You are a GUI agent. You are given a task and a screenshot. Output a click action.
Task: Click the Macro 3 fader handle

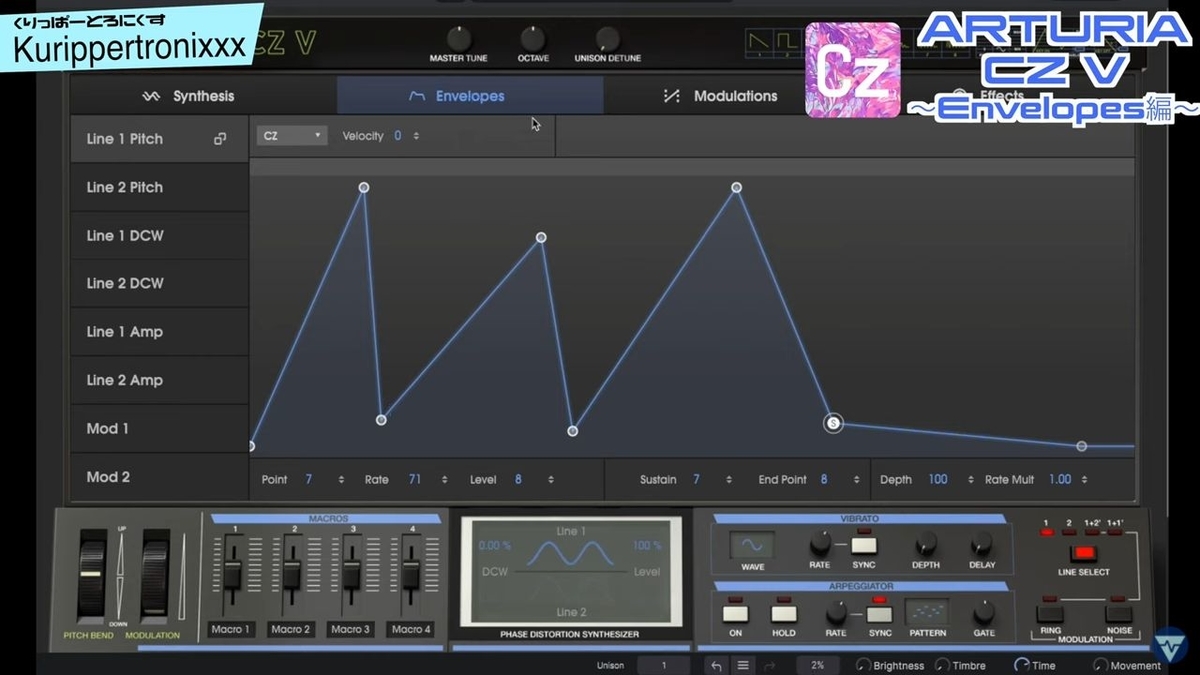click(x=352, y=575)
